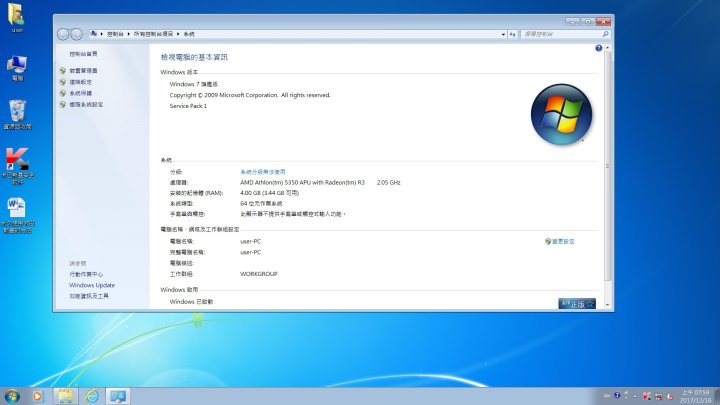Expand the arrow before 系統 breadcrumb

coord(178,34)
